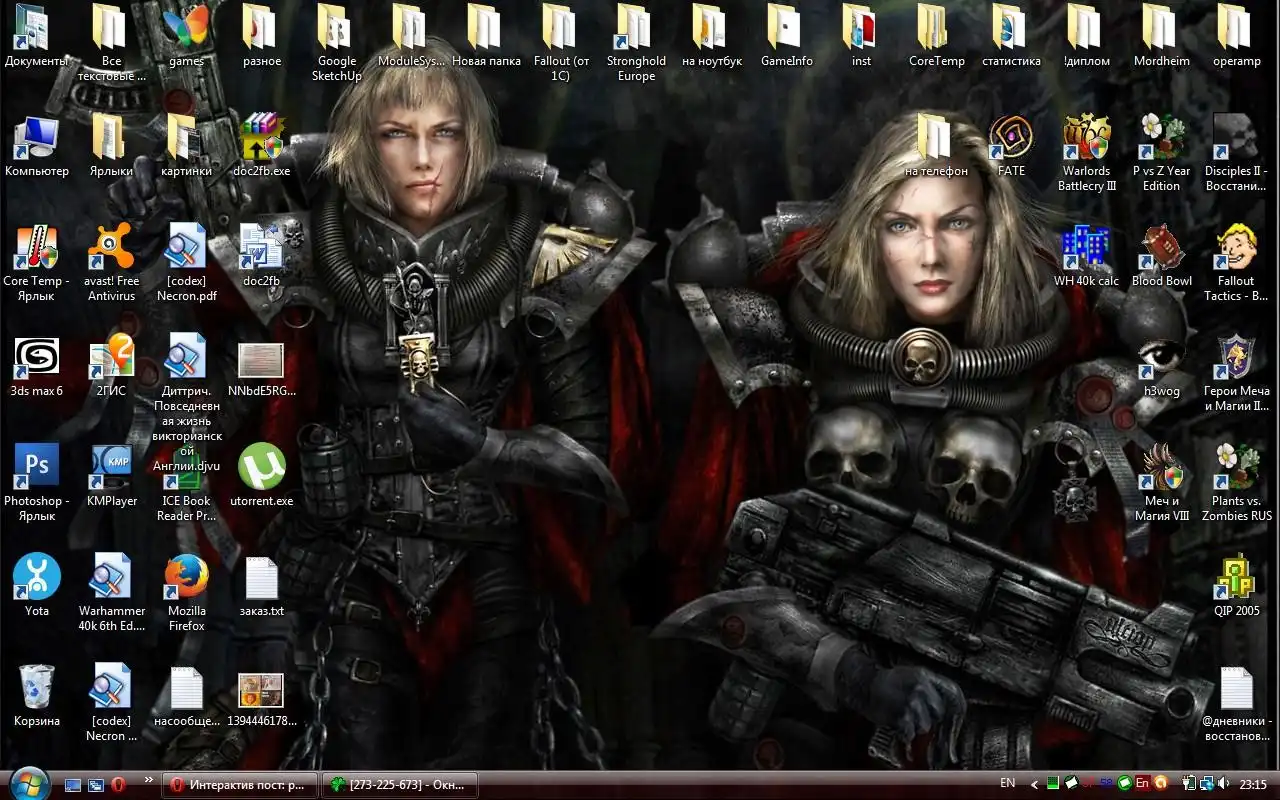Open the Корзина recycle bin
This screenshot has width=1280, height=800.
point(36,688)
